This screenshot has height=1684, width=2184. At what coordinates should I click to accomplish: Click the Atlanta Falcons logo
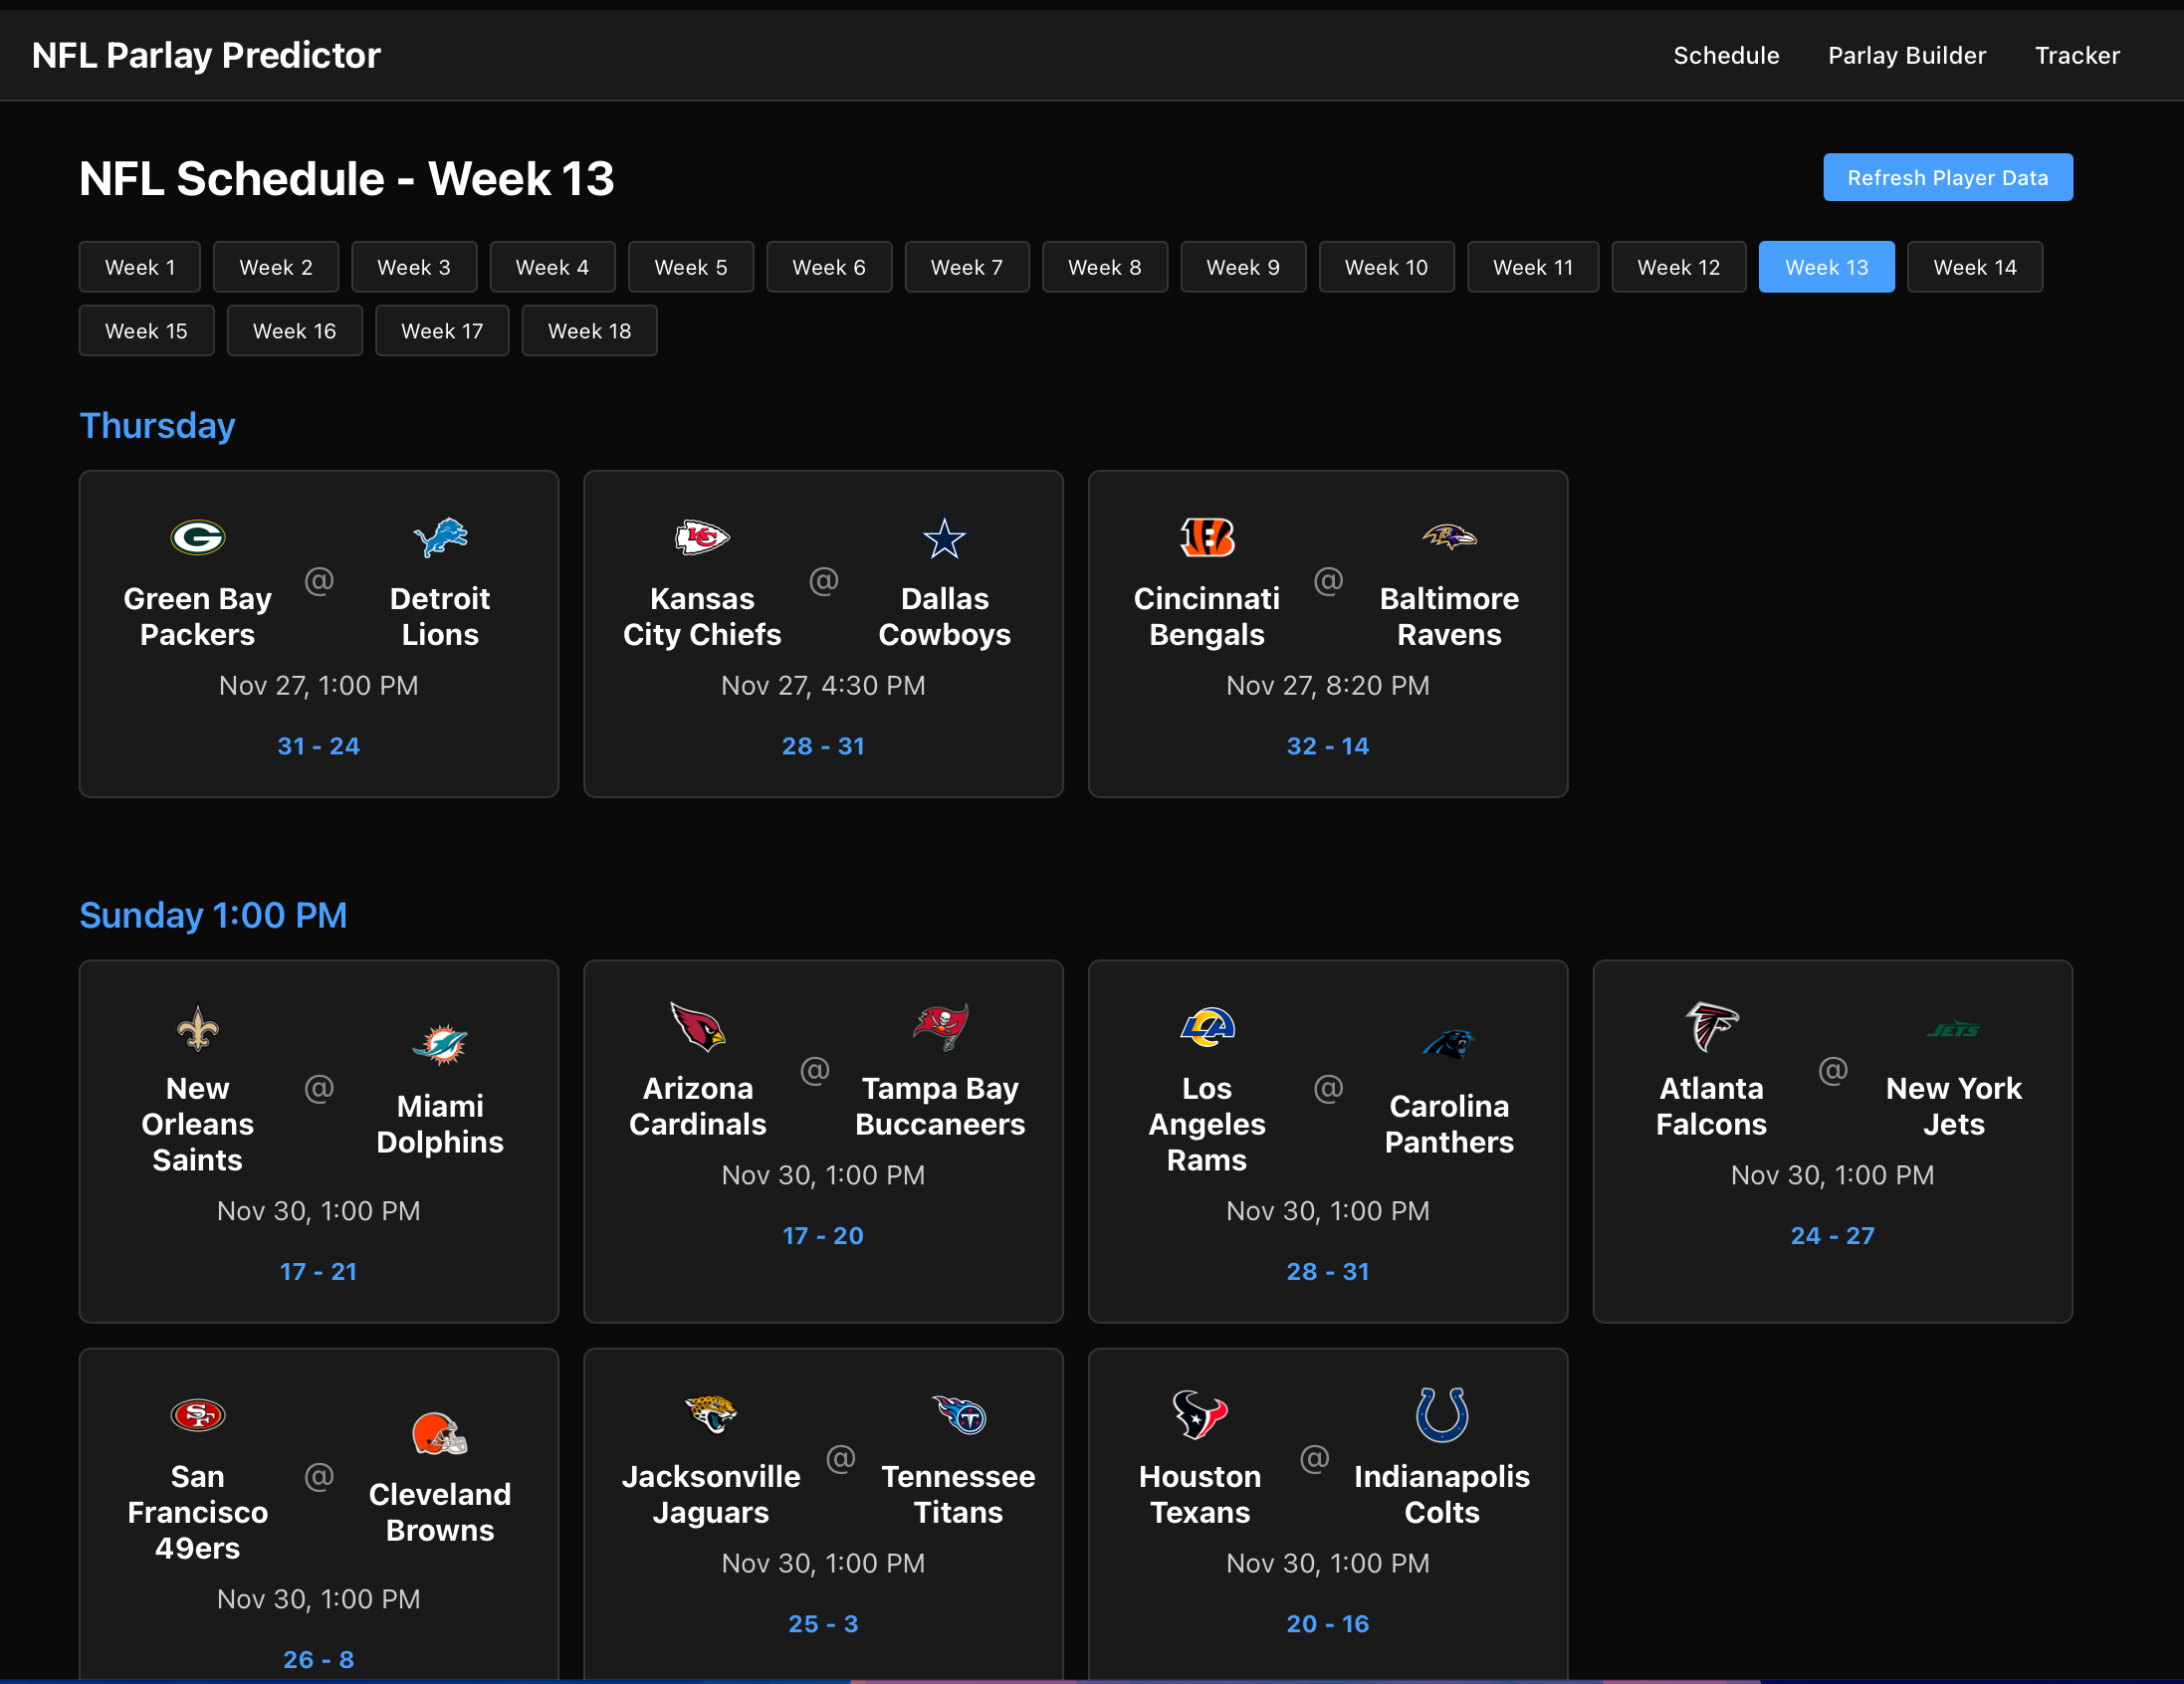[1711, 1027]
